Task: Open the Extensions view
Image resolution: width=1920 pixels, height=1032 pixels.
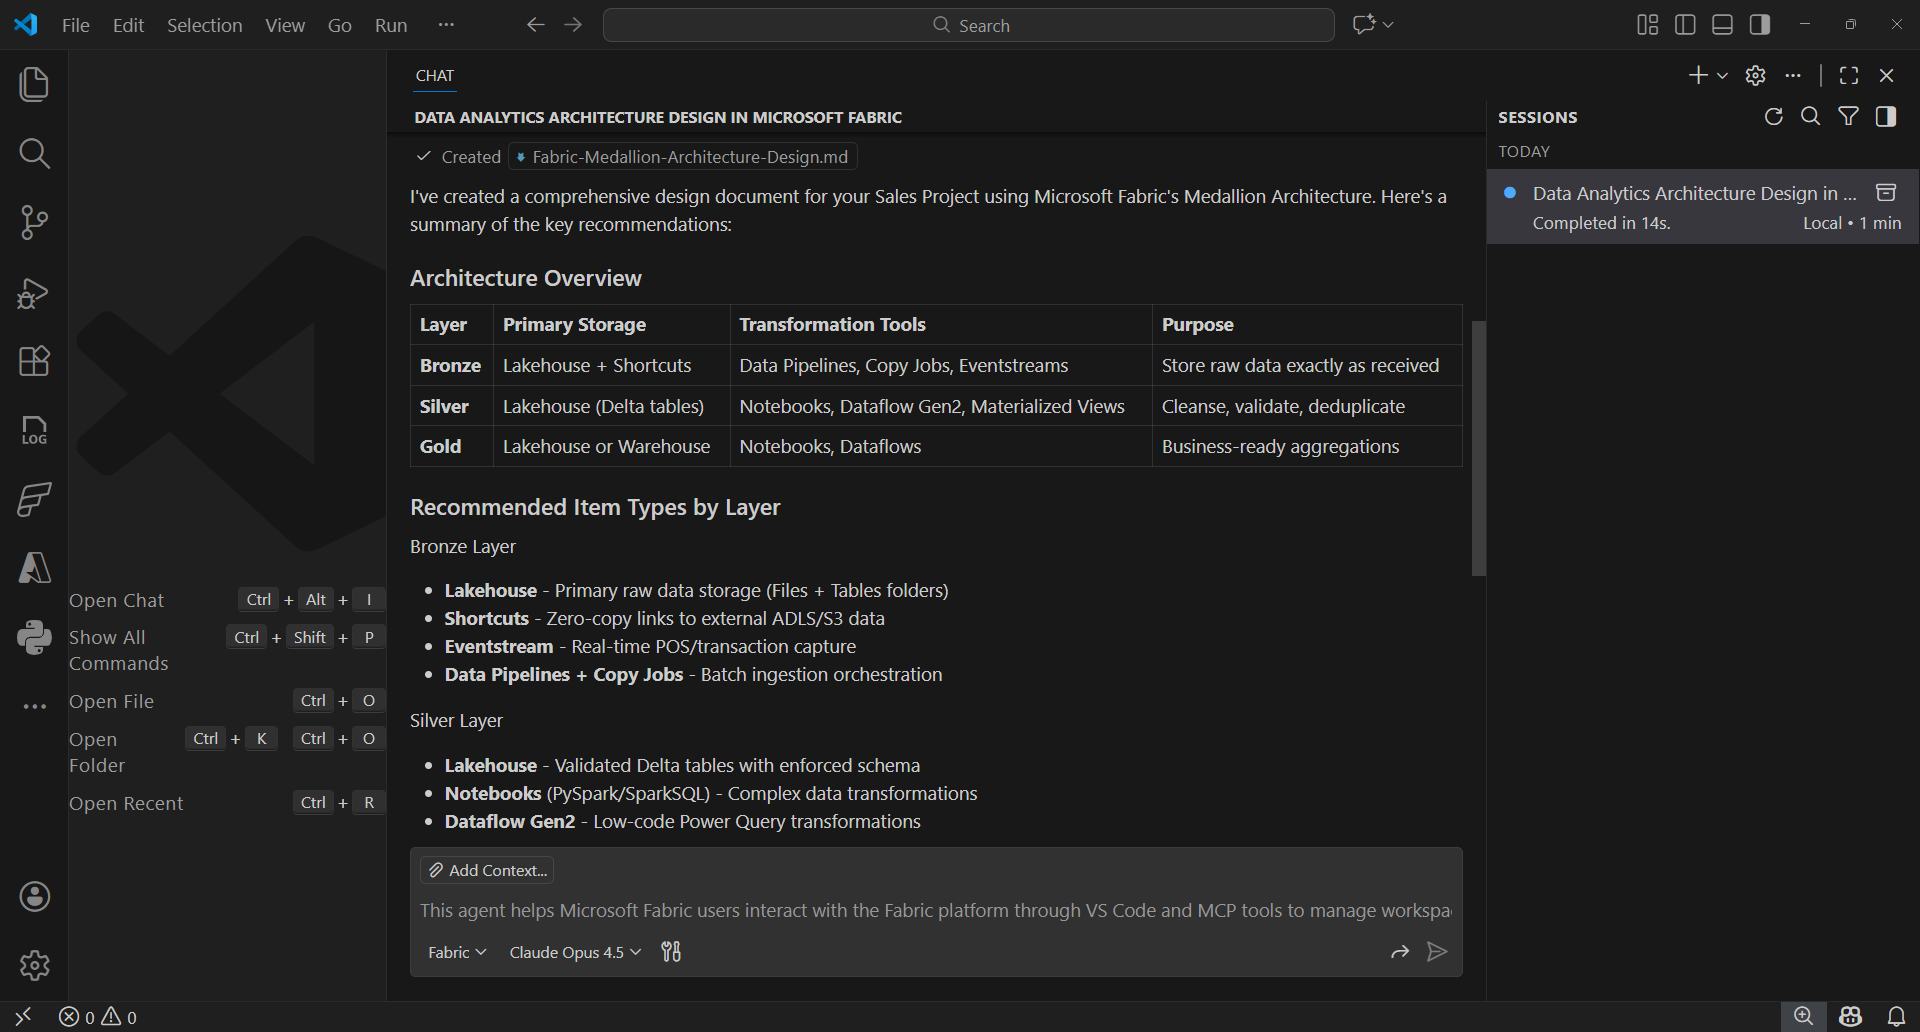Action: (34, 361)
